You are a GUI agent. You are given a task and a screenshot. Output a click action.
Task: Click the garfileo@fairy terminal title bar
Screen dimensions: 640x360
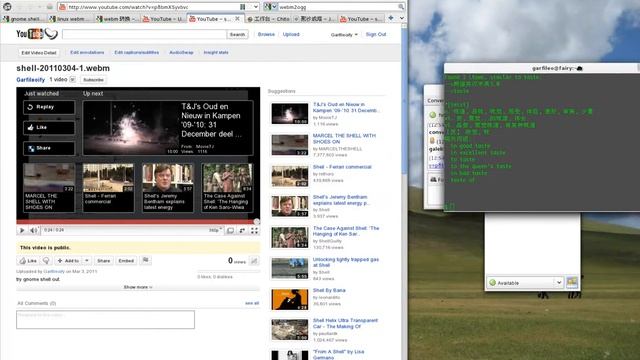pos(542,68)
